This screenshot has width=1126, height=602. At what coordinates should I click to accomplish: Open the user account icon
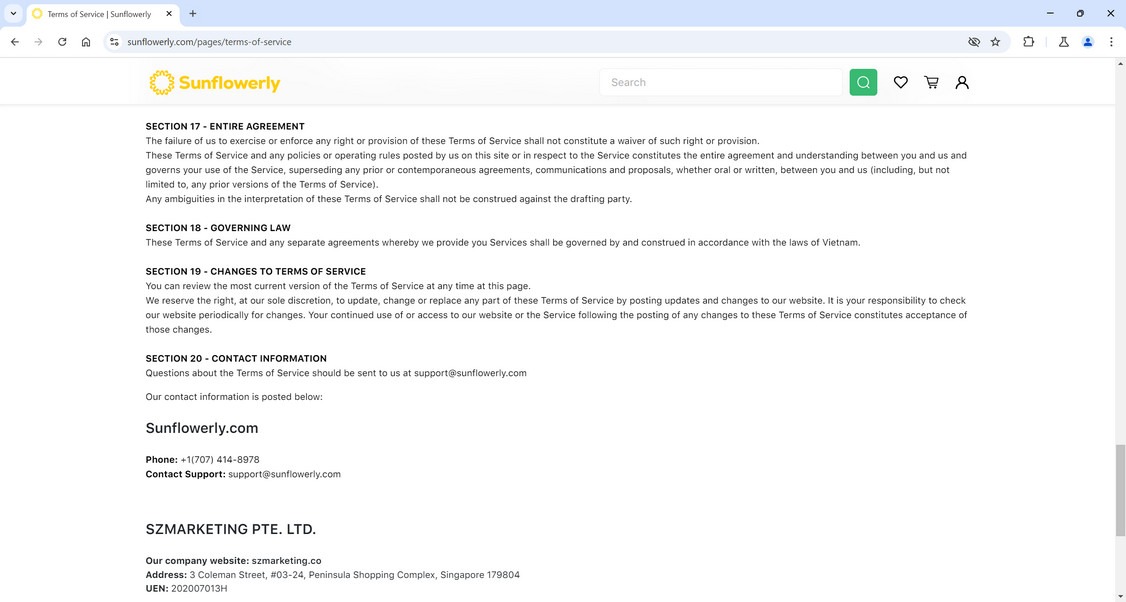(x=962, y=82)
